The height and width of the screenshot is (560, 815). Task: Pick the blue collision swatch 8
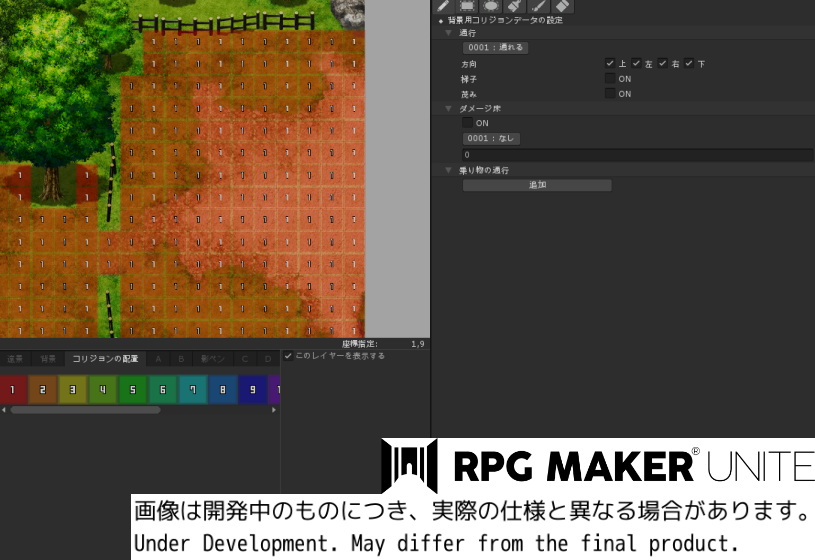tap(223, 389)
